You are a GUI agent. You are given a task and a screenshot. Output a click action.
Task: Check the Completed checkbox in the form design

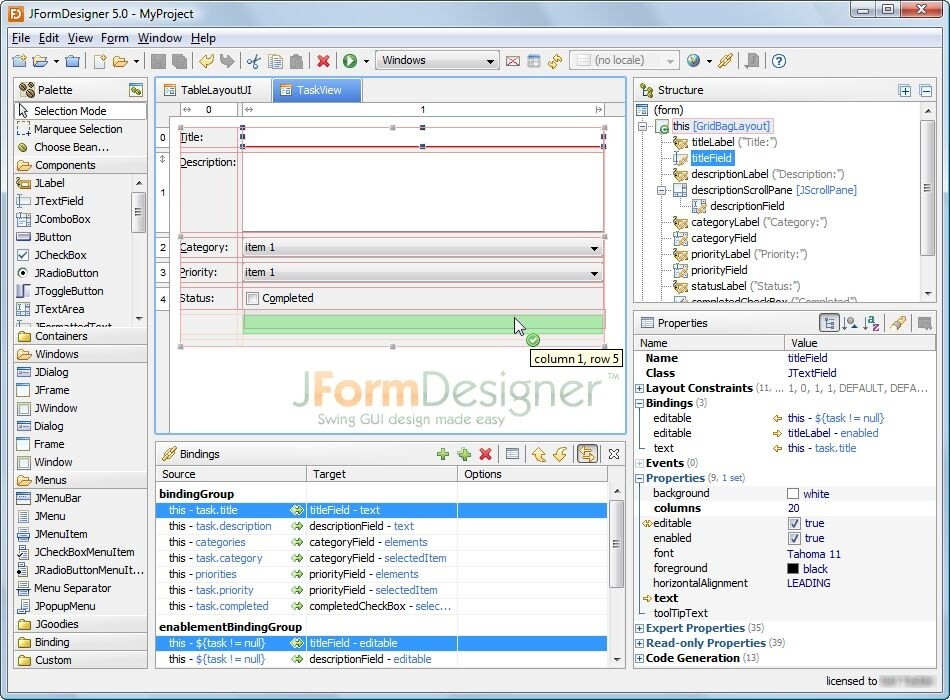point(253,298)
